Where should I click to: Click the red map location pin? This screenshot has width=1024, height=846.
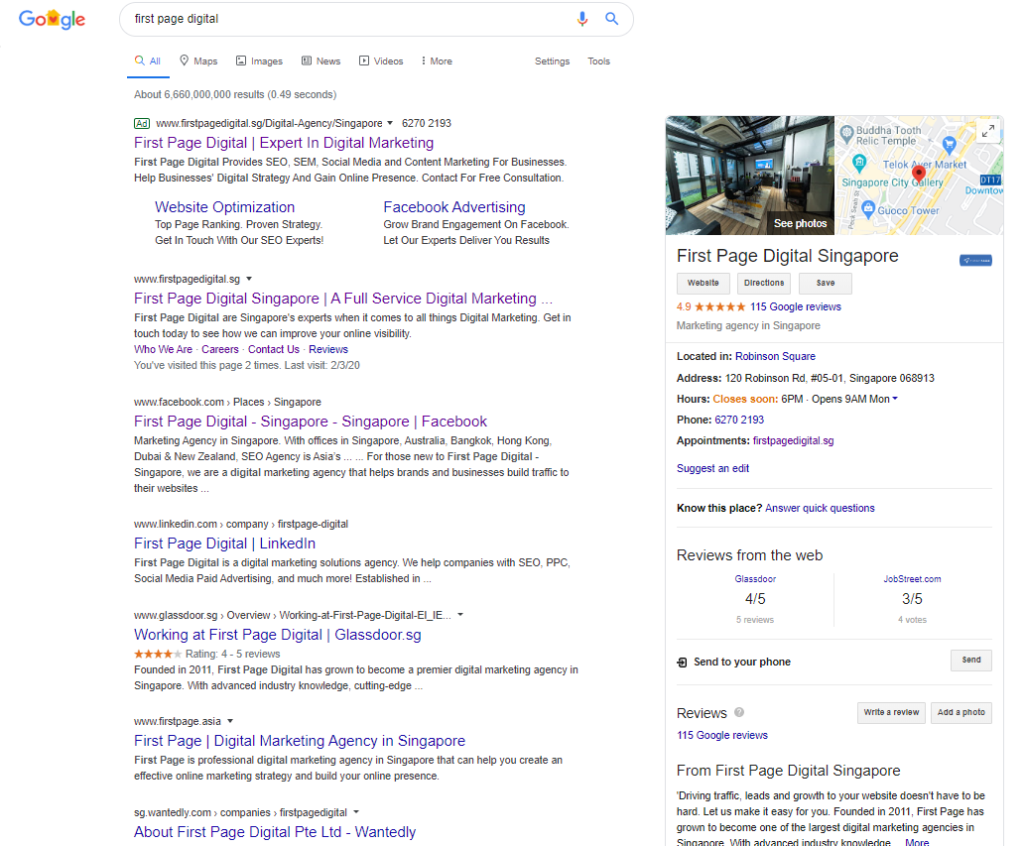pos(919,174)
